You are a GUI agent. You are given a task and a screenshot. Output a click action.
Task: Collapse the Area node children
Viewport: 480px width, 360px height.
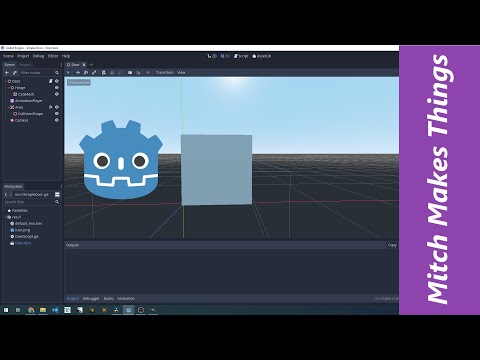[x=9, y=107]
